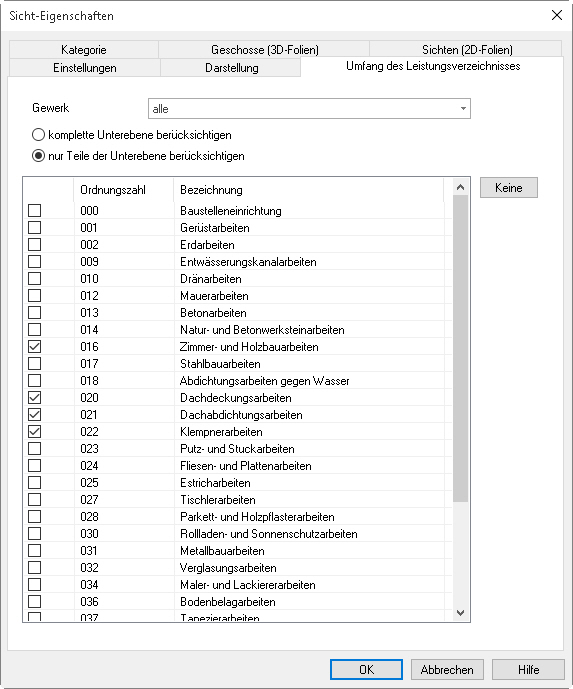573x689 pixels.
Task: Uncheck the 016 Zimmer- und Holzbauarbeiten checkbox
Action: coord(35,347)
